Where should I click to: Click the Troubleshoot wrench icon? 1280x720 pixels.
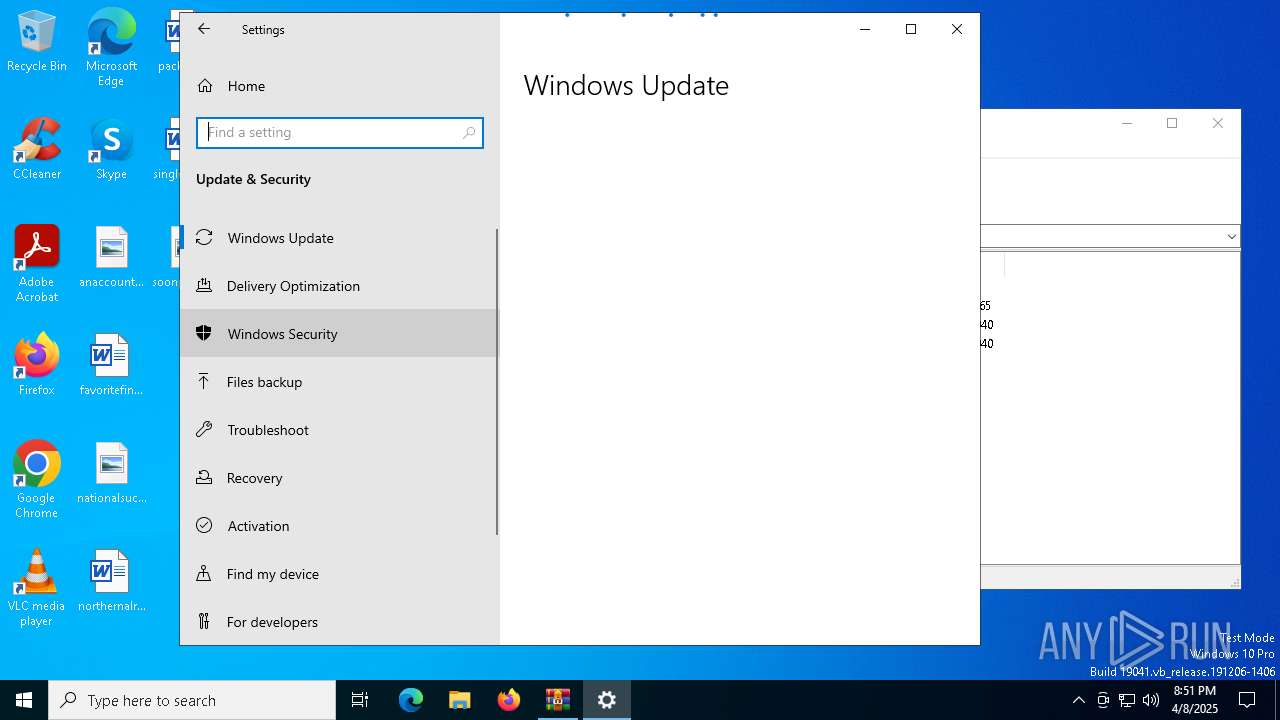tap(204, 429)
